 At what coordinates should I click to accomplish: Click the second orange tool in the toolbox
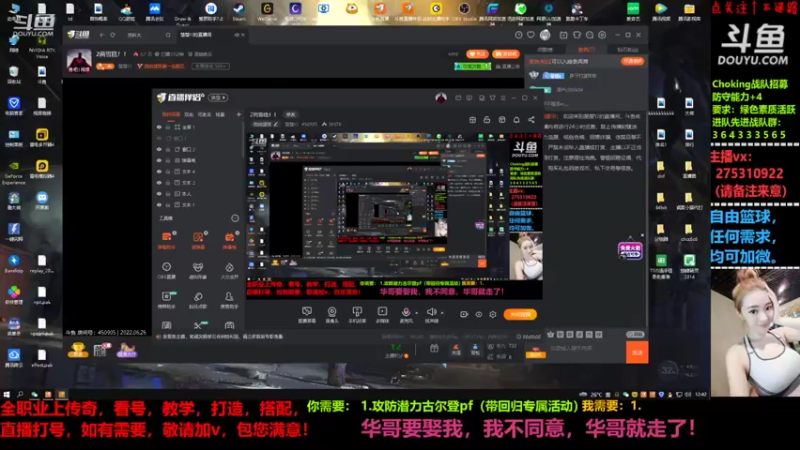click(198, 240)
